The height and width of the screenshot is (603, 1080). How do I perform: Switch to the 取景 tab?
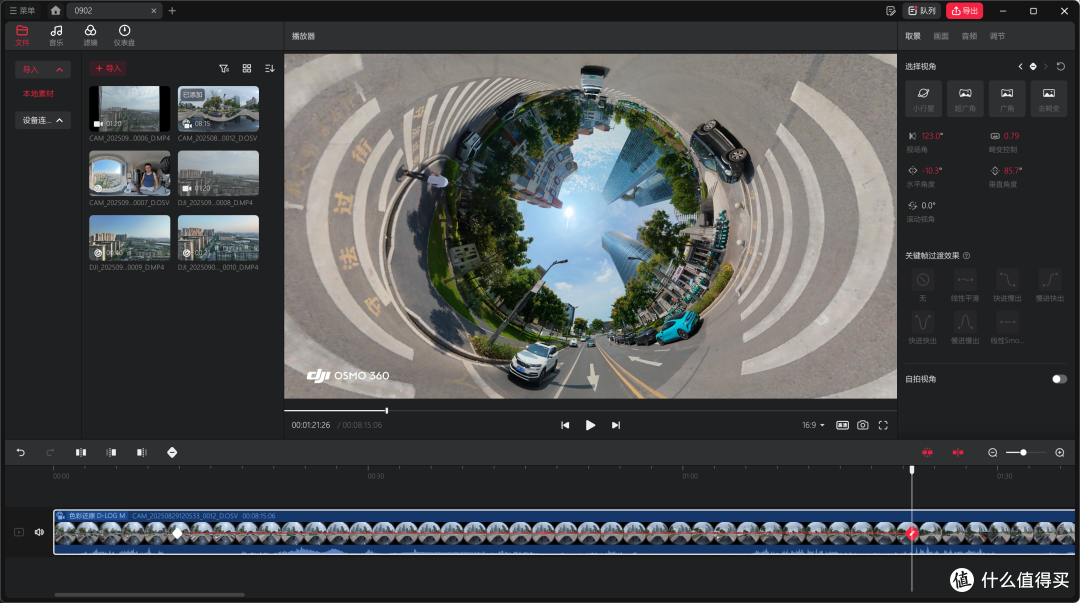point(913,36)
